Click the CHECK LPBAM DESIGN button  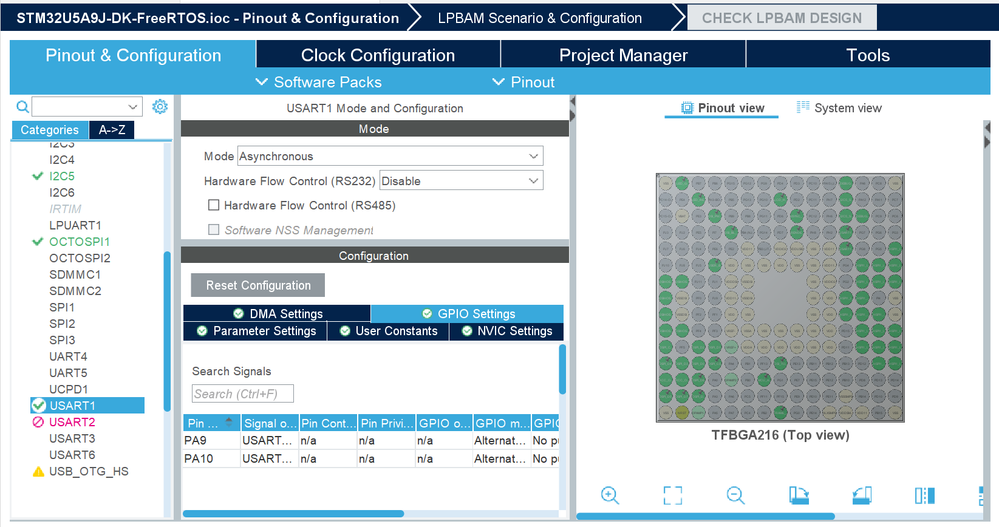pos(782,18)
